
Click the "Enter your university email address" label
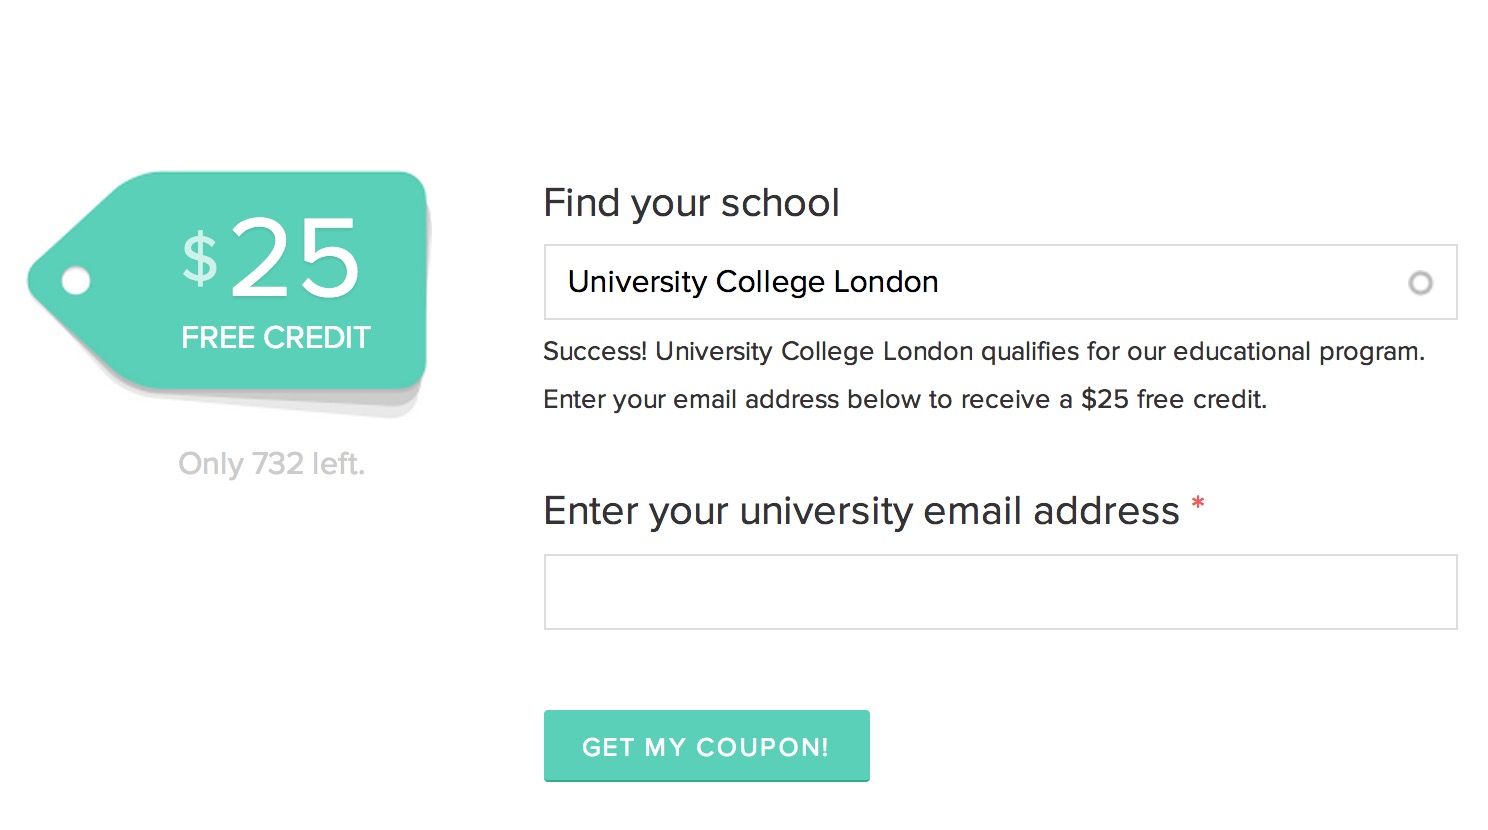coord(861,511)
